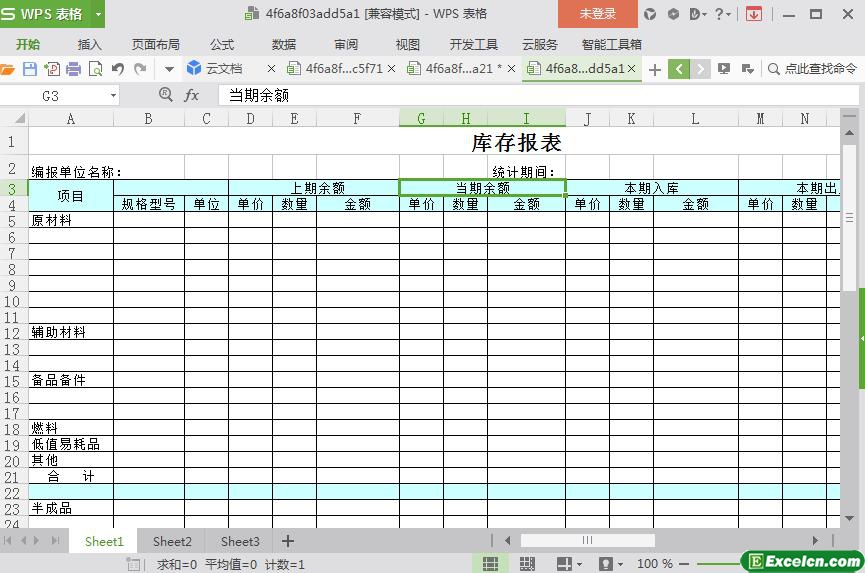Click the Save icon in the toolbar
This screenshot has width=865, height=573.
point(30,69)
